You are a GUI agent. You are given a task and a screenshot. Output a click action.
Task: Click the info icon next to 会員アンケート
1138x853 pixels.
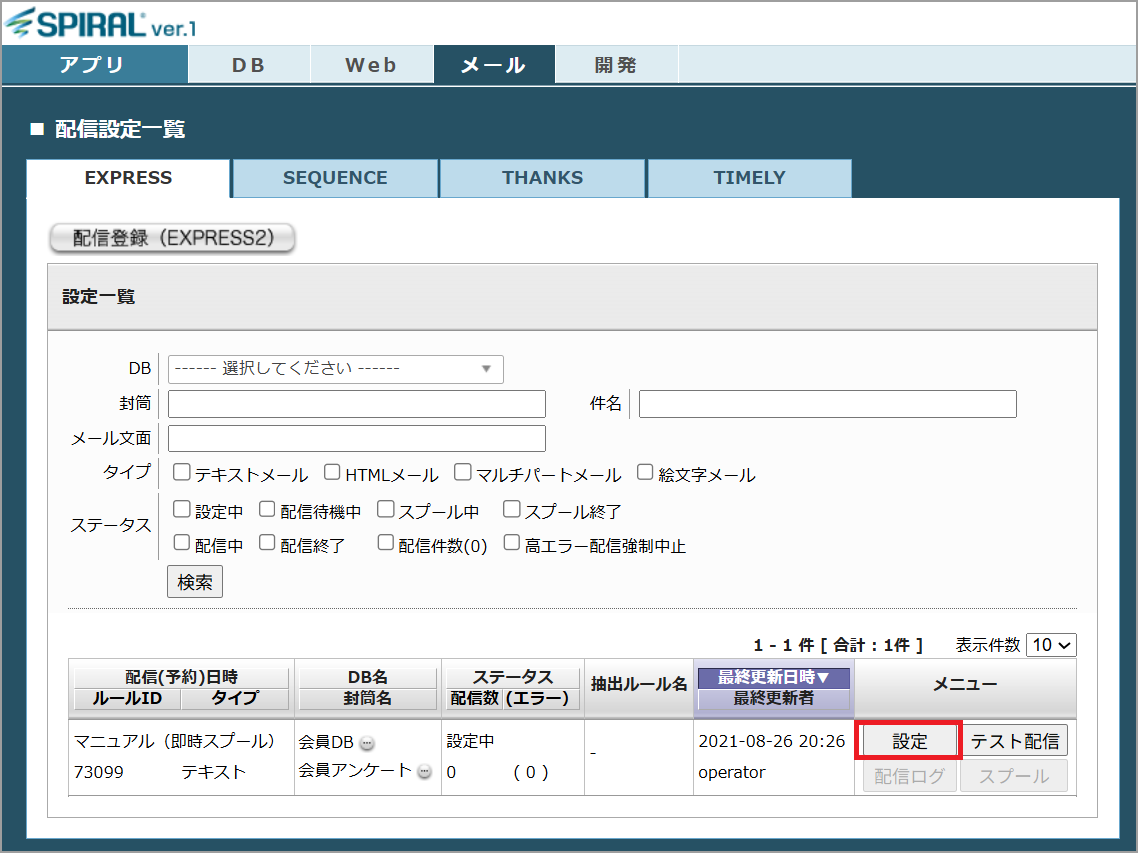pos(424,771)
